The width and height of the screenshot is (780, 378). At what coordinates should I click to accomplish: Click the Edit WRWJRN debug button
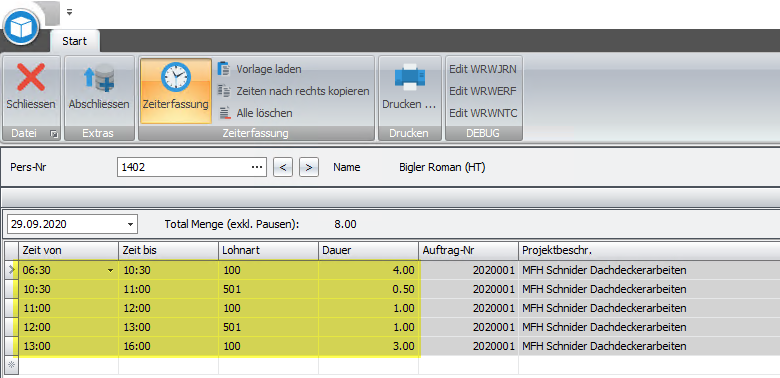483,69
